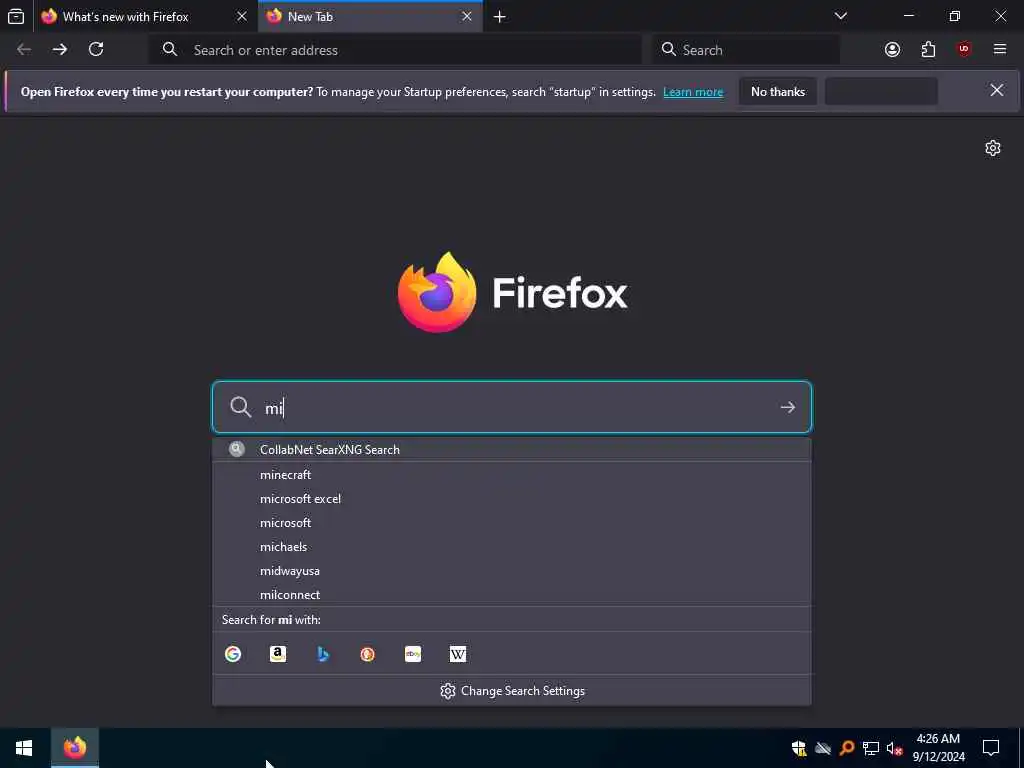This screenshot has width=1024, height=768.
Task: Open the Windows Start menu
Action: pos(24,748)
